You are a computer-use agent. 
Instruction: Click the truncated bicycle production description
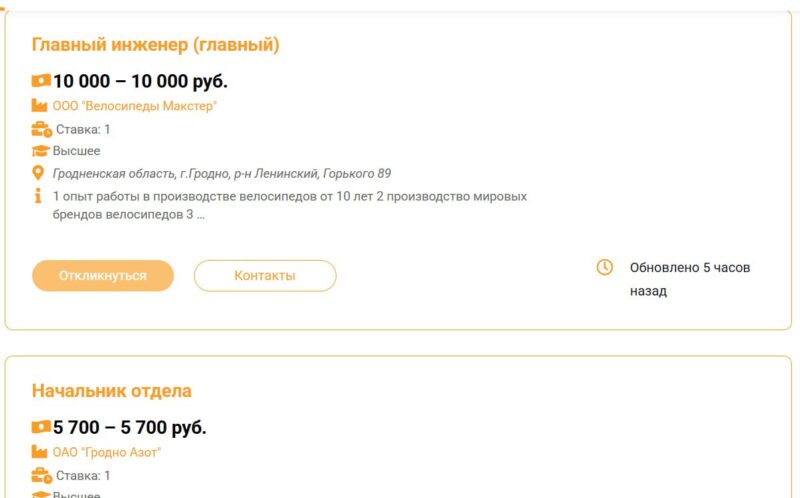(289, 205)
